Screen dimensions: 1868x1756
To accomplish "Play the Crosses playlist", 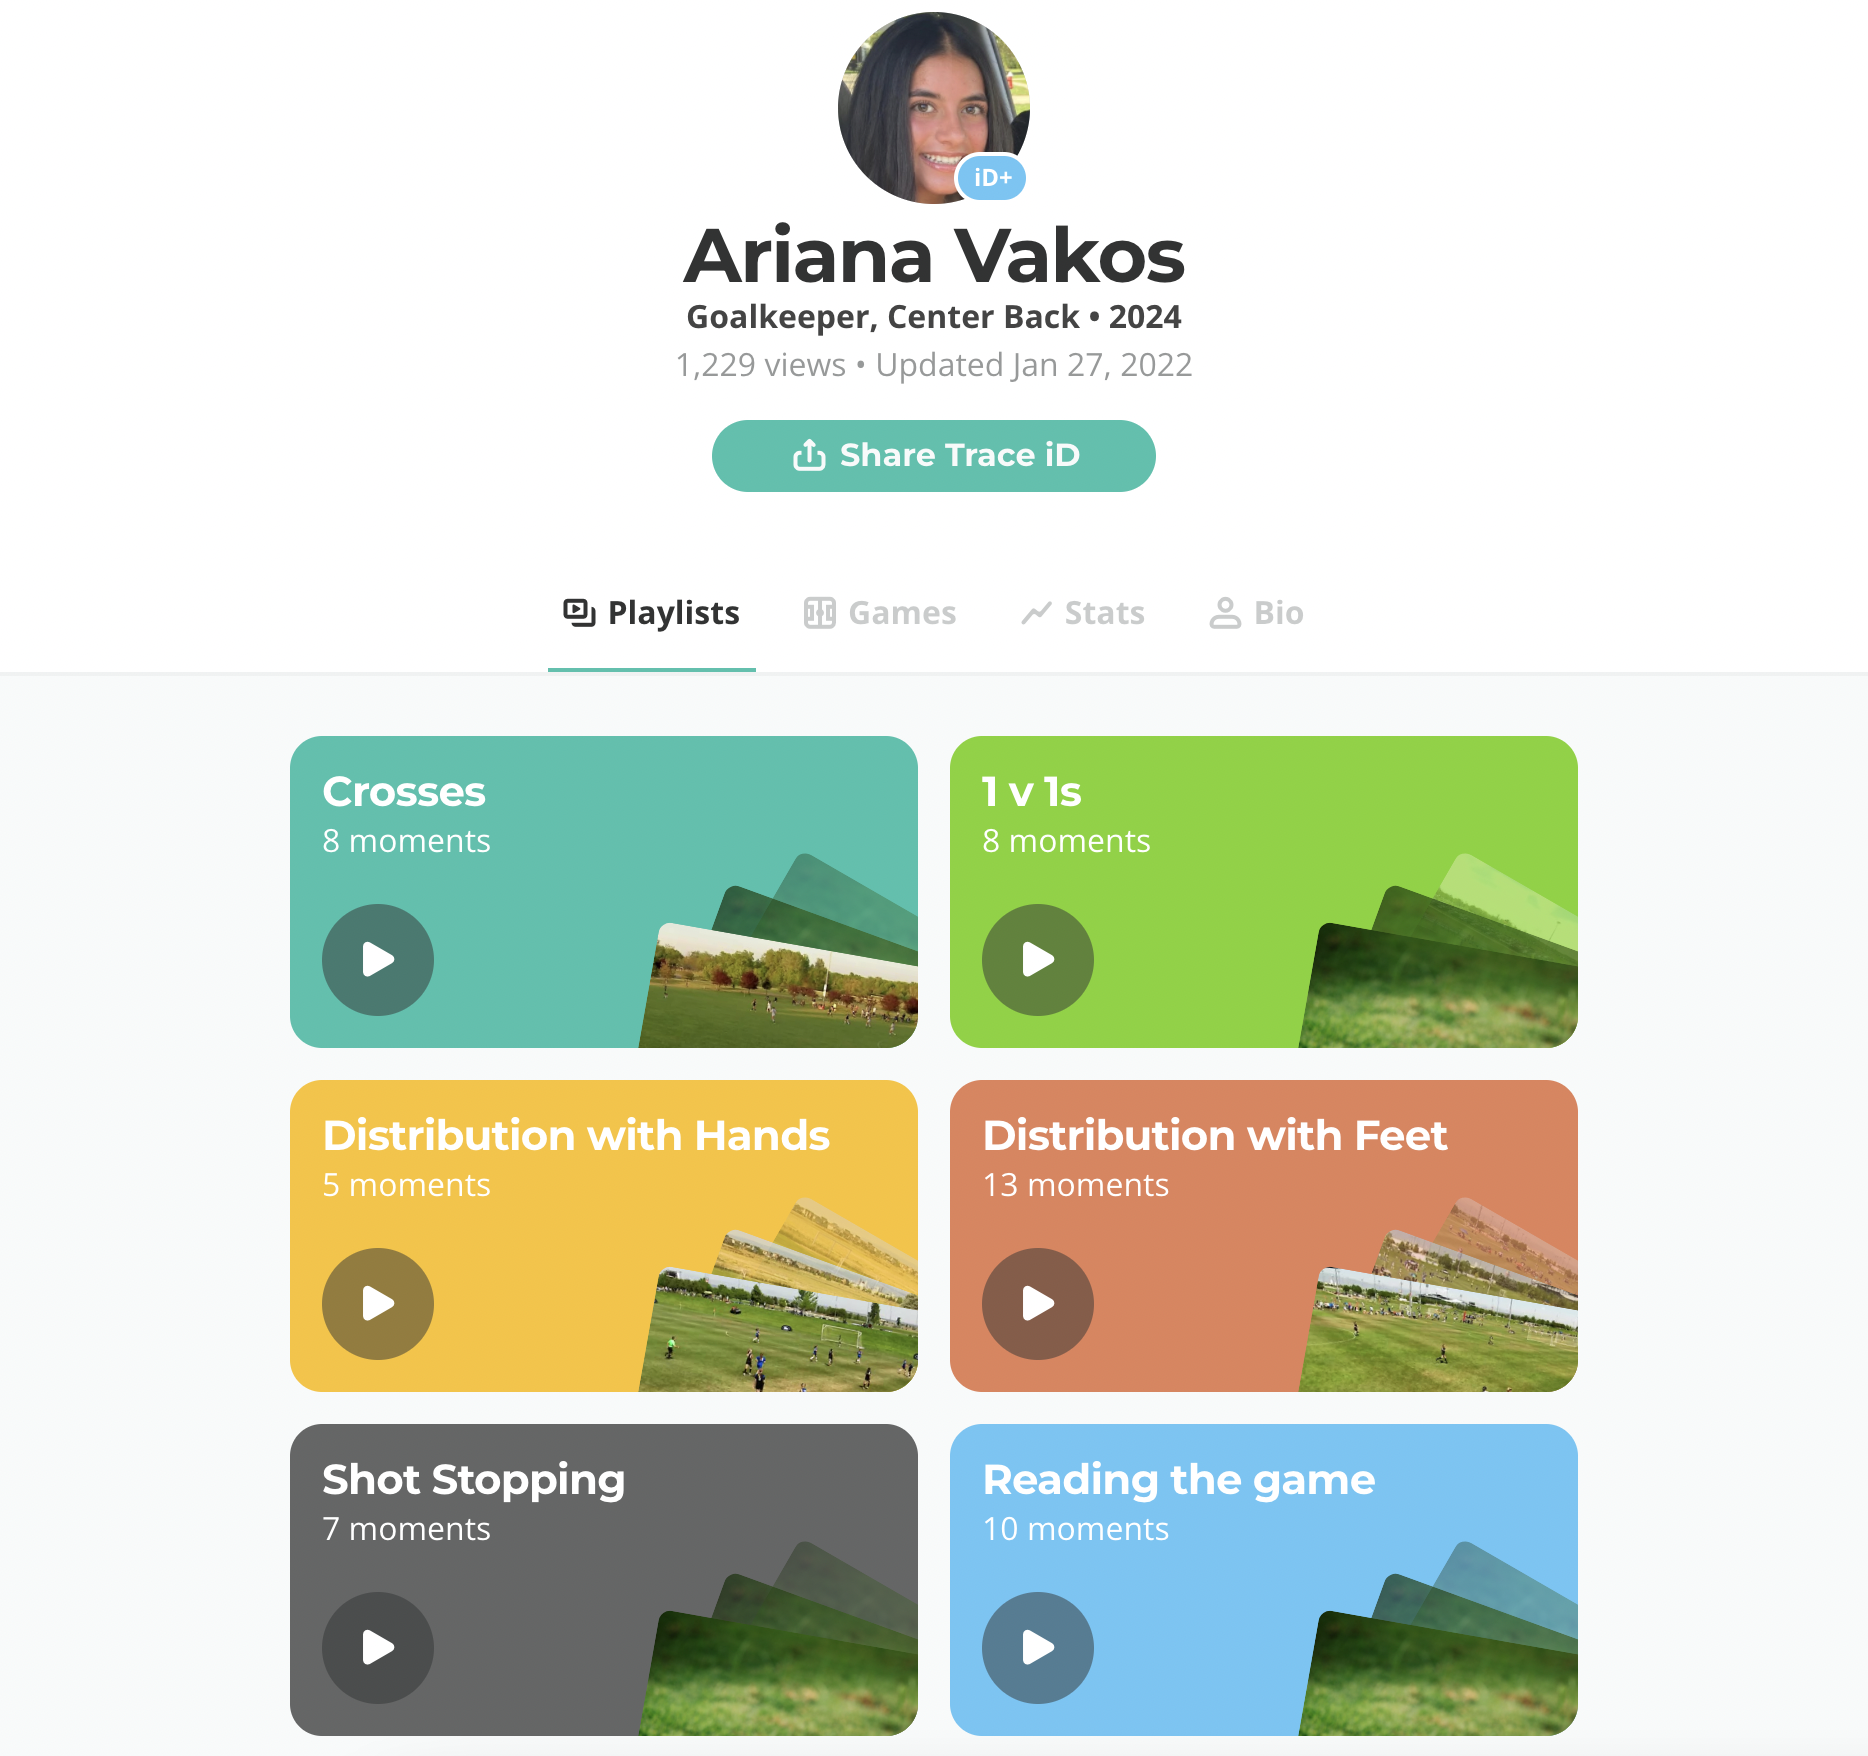I will (378, 960).
